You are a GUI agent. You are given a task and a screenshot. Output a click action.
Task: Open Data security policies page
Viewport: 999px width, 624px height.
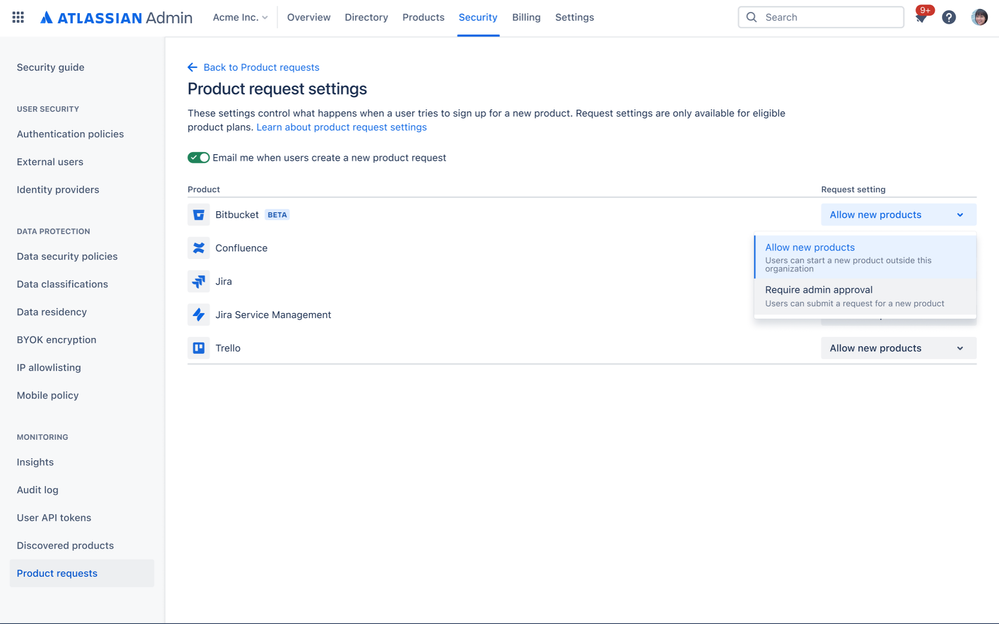point(67,256)
